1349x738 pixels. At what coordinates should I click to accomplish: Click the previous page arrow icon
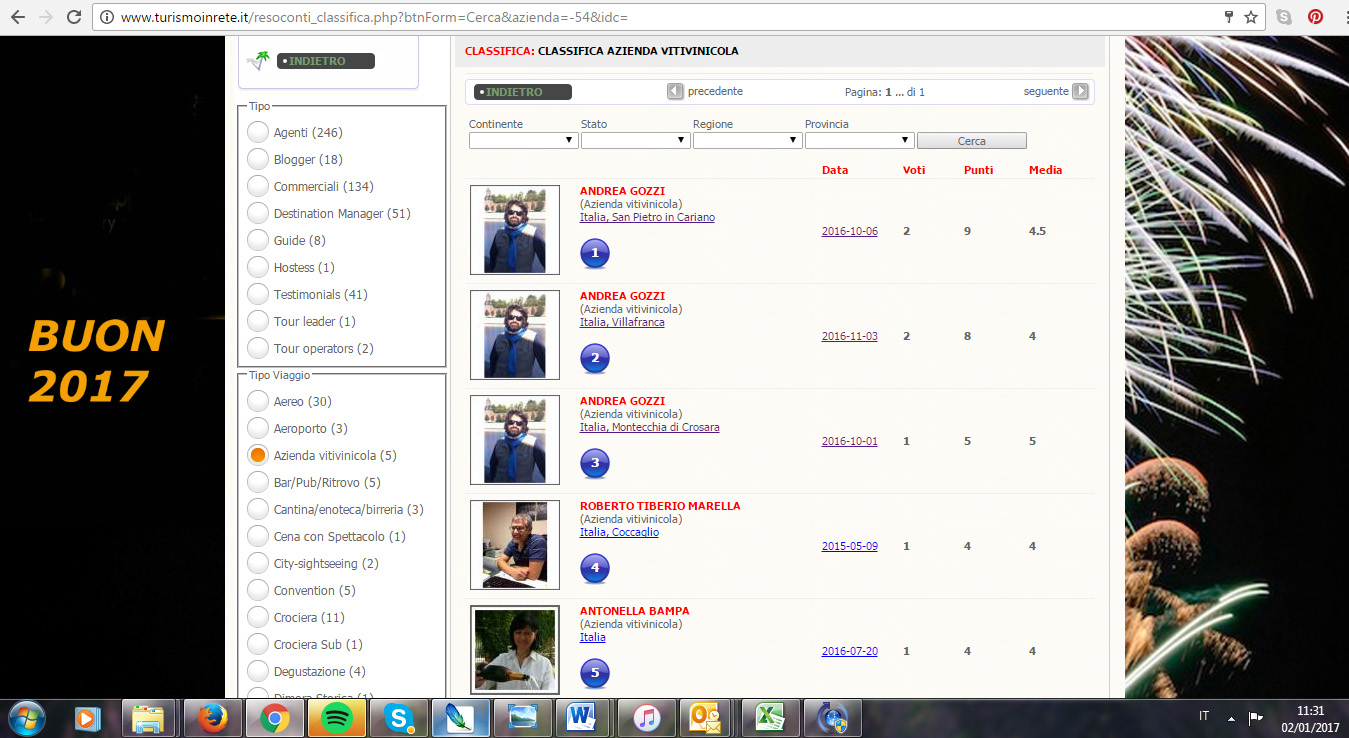click(675, 91)
